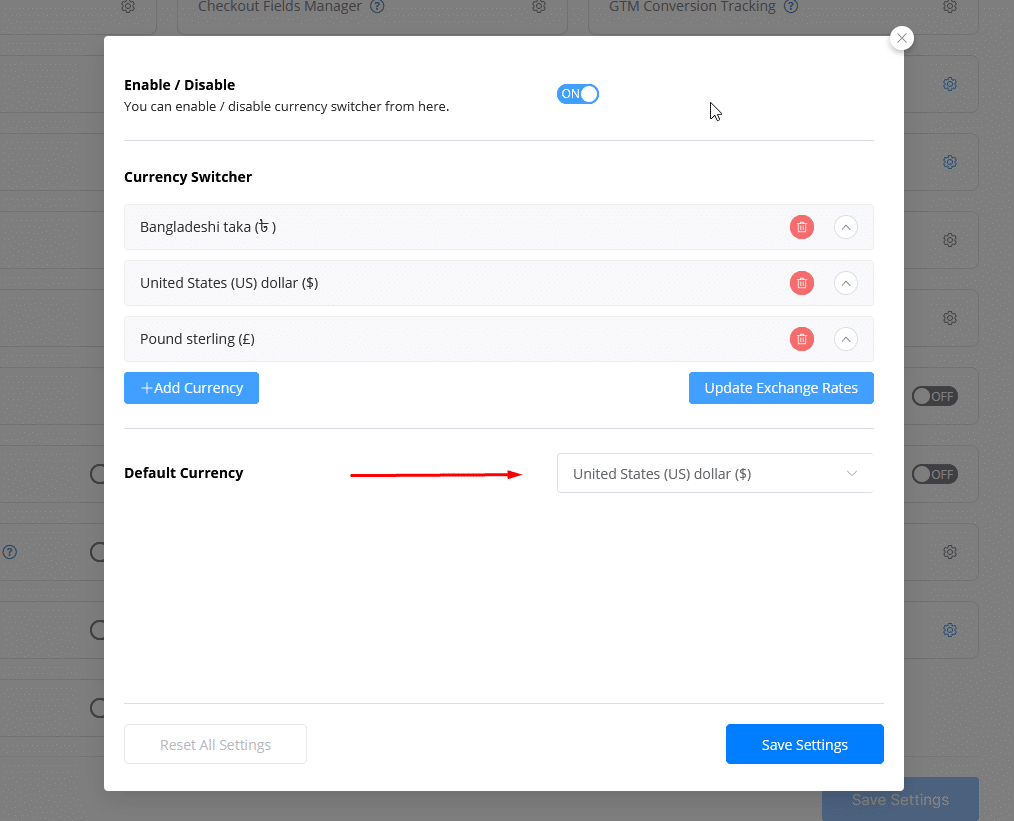
Task: Click the Add Currency button
Action: (x=191, y=388)
